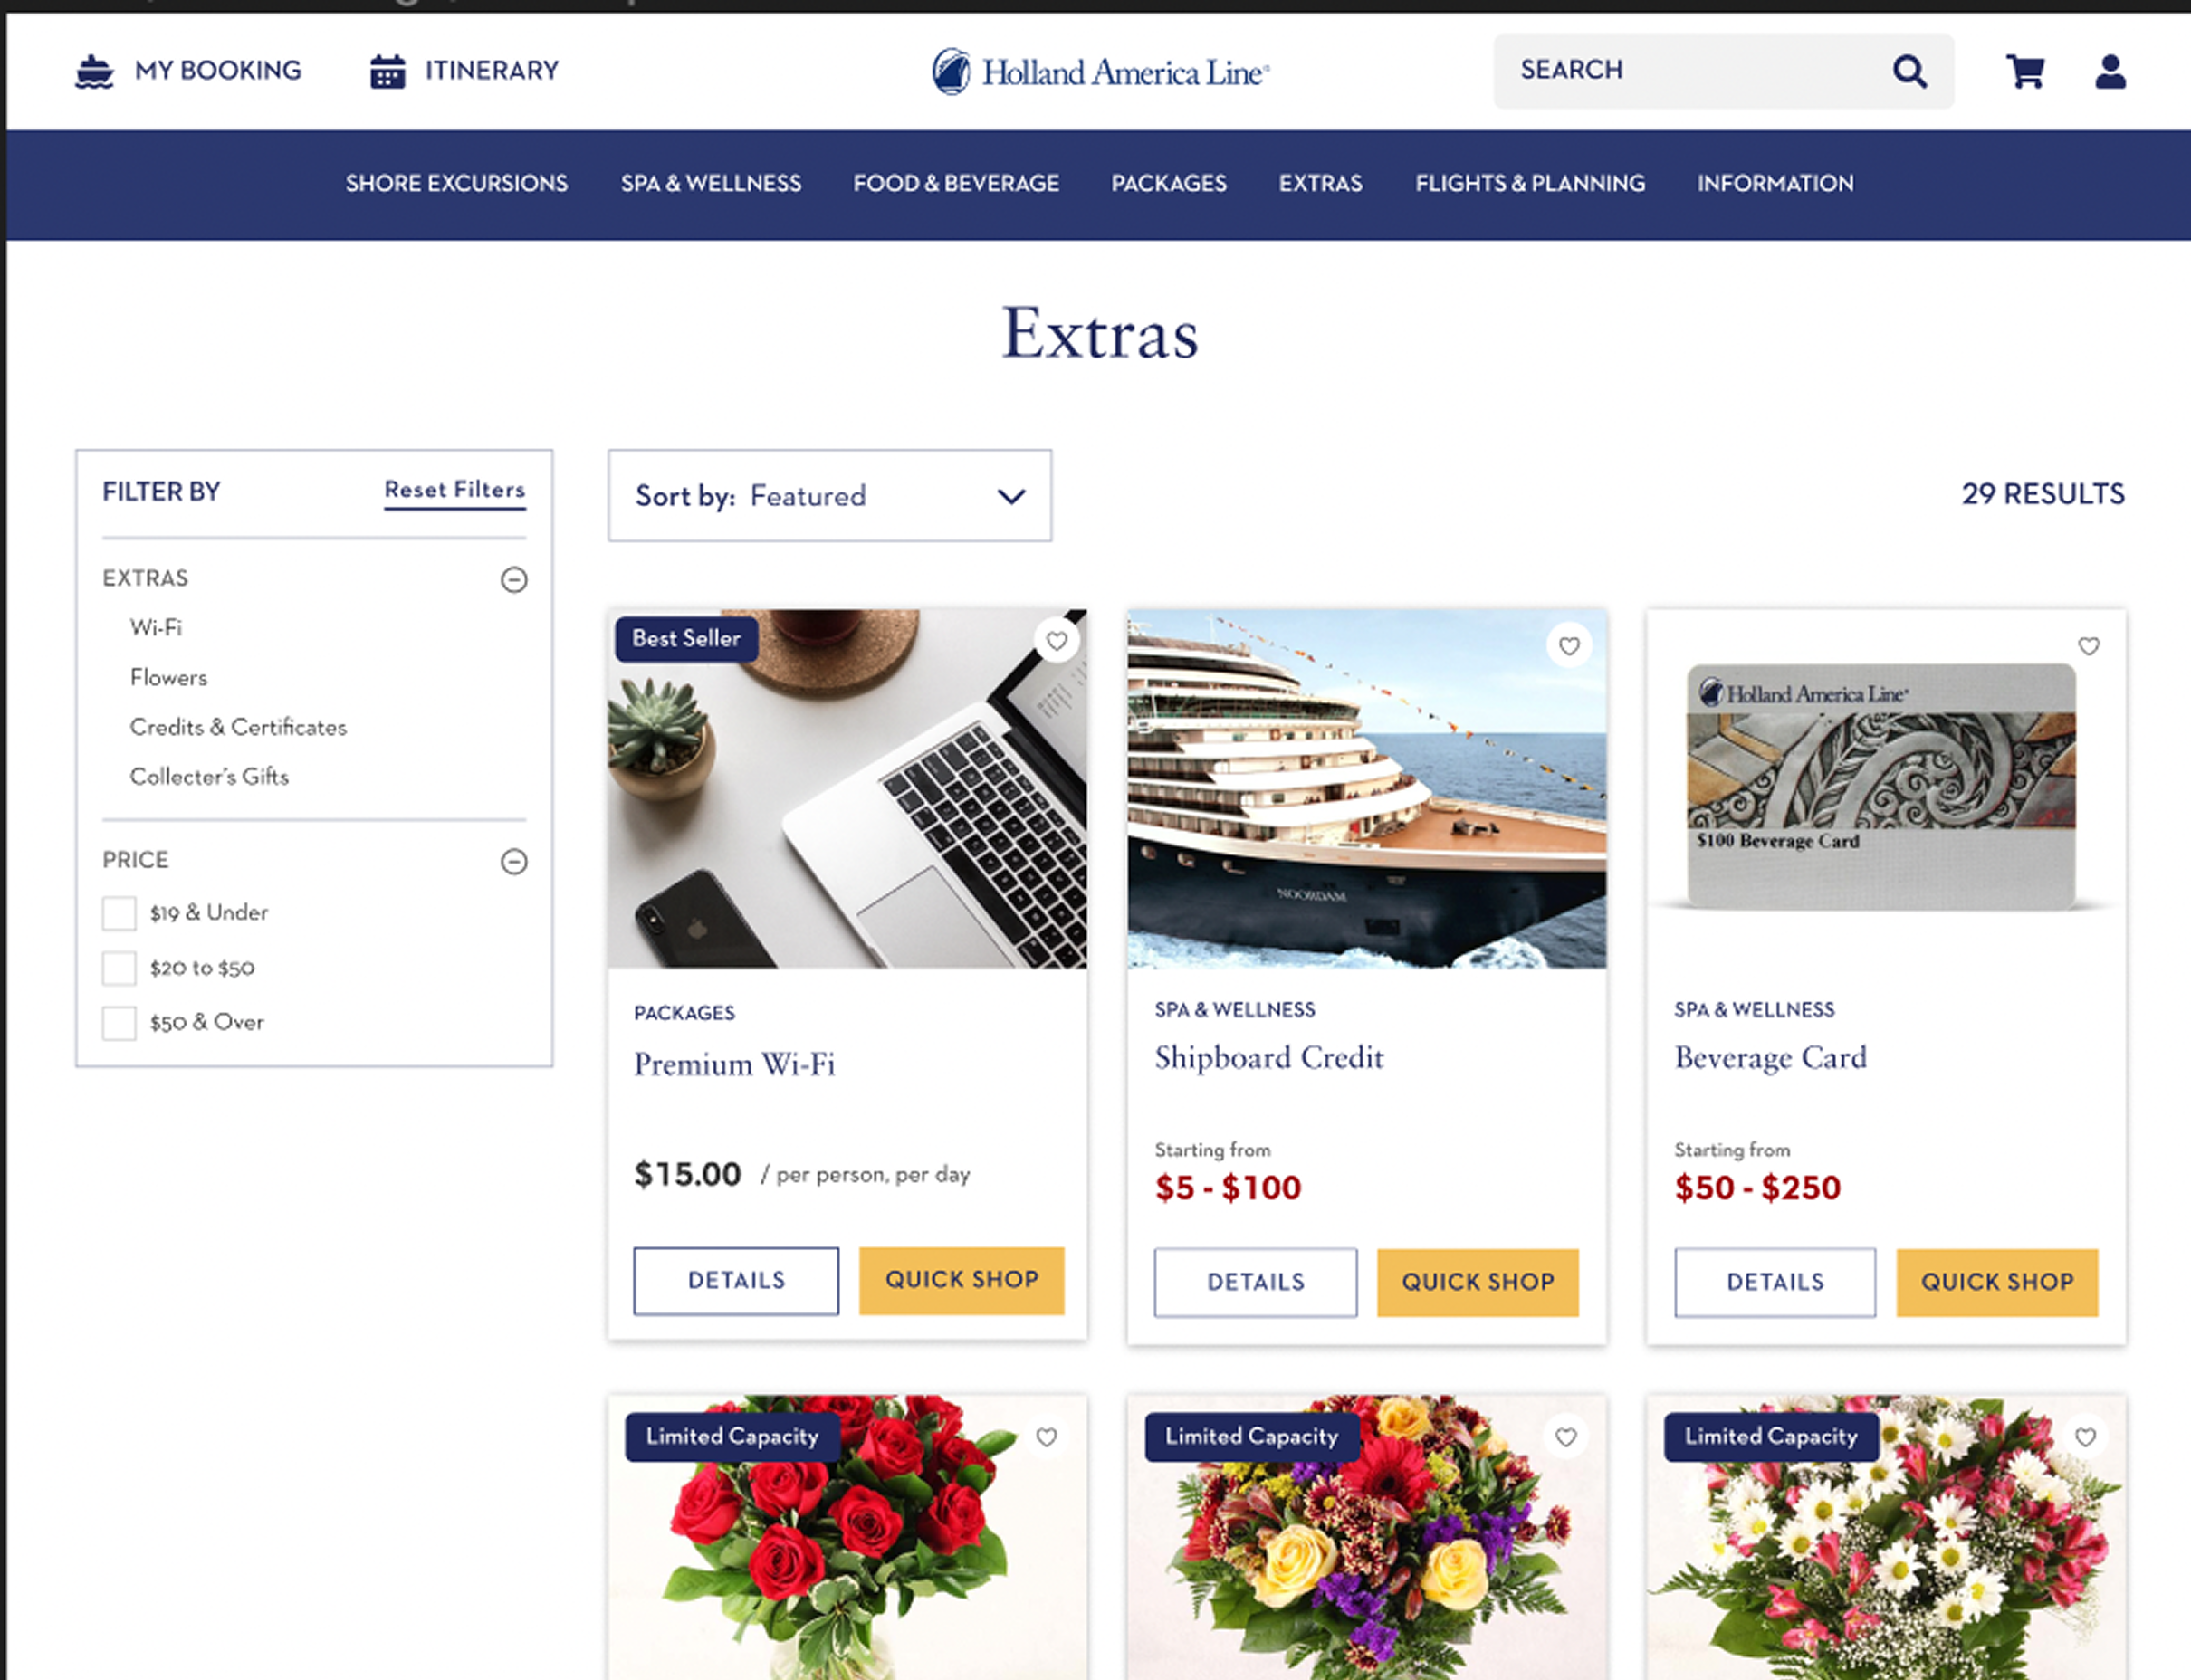Favorite Beverage Card with heart icon
The image size is (2191, 1680).
2089,646
